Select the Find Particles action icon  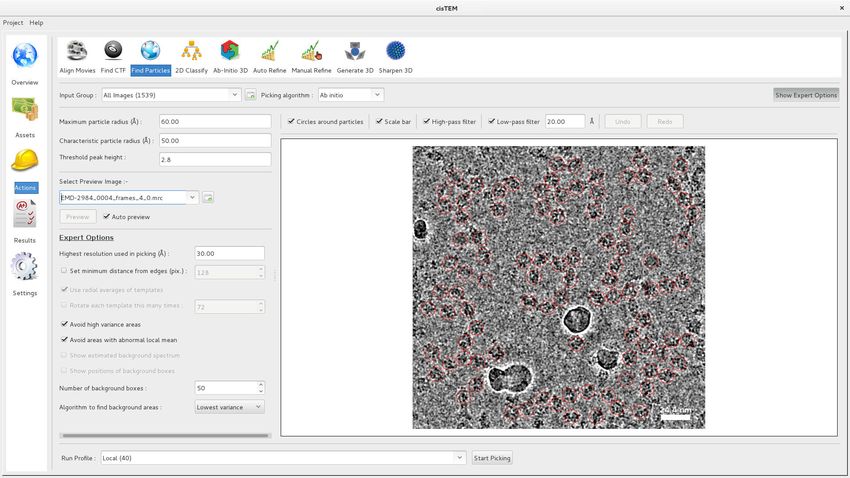tap(150, 57)
